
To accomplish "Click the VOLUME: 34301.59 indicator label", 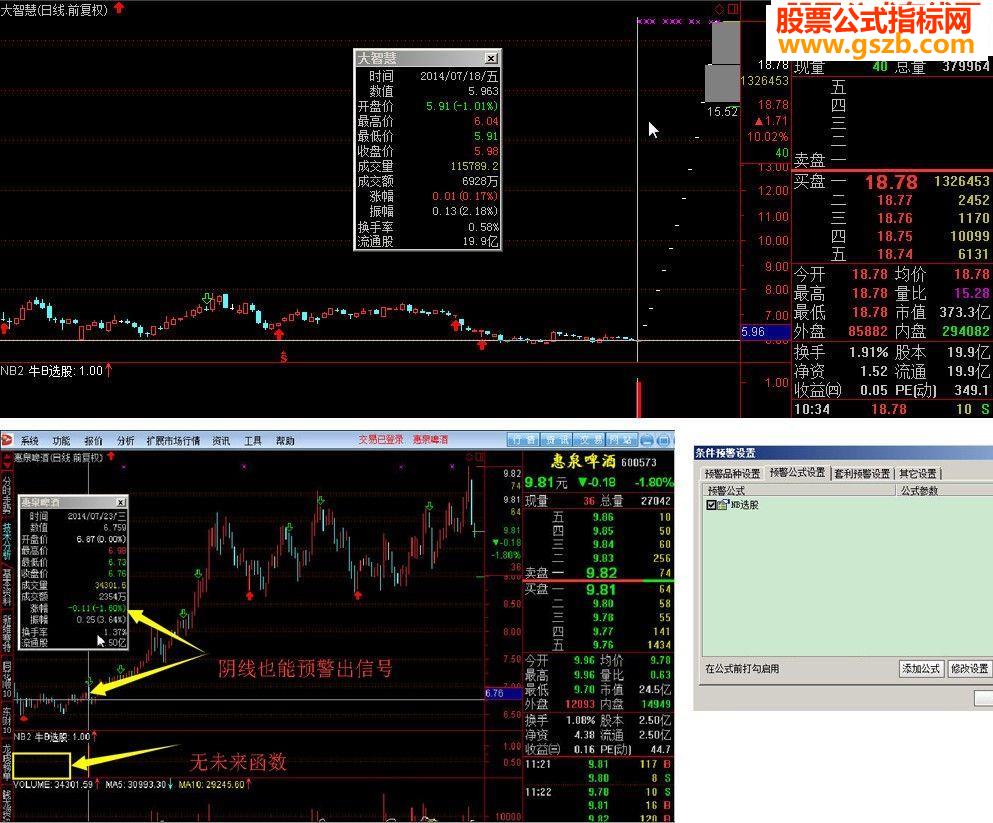I will [53, 784].
